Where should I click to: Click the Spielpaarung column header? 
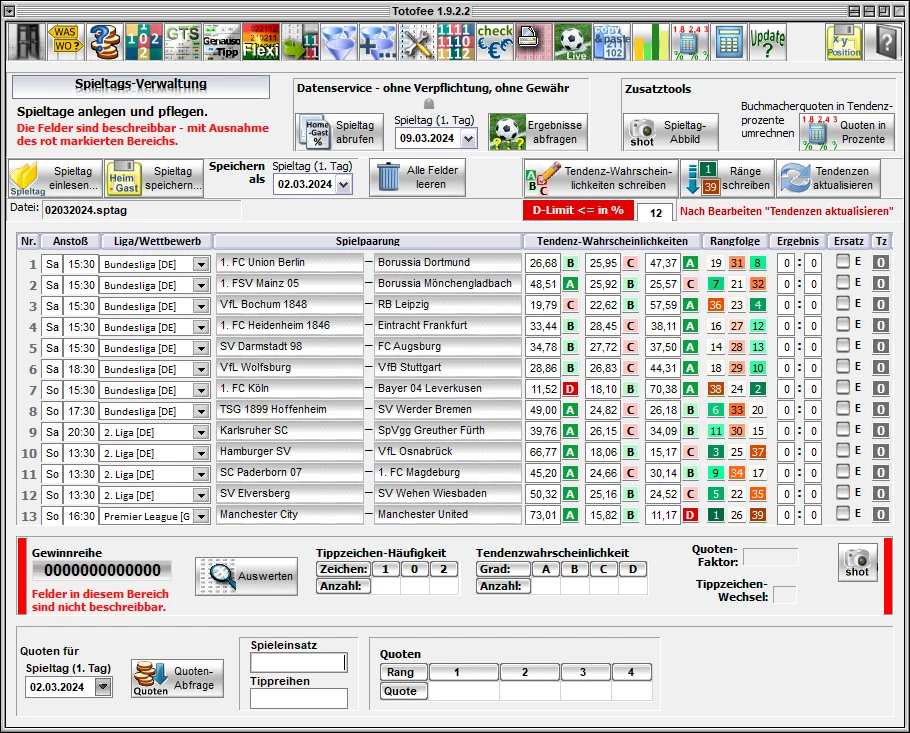click(368, 241)
